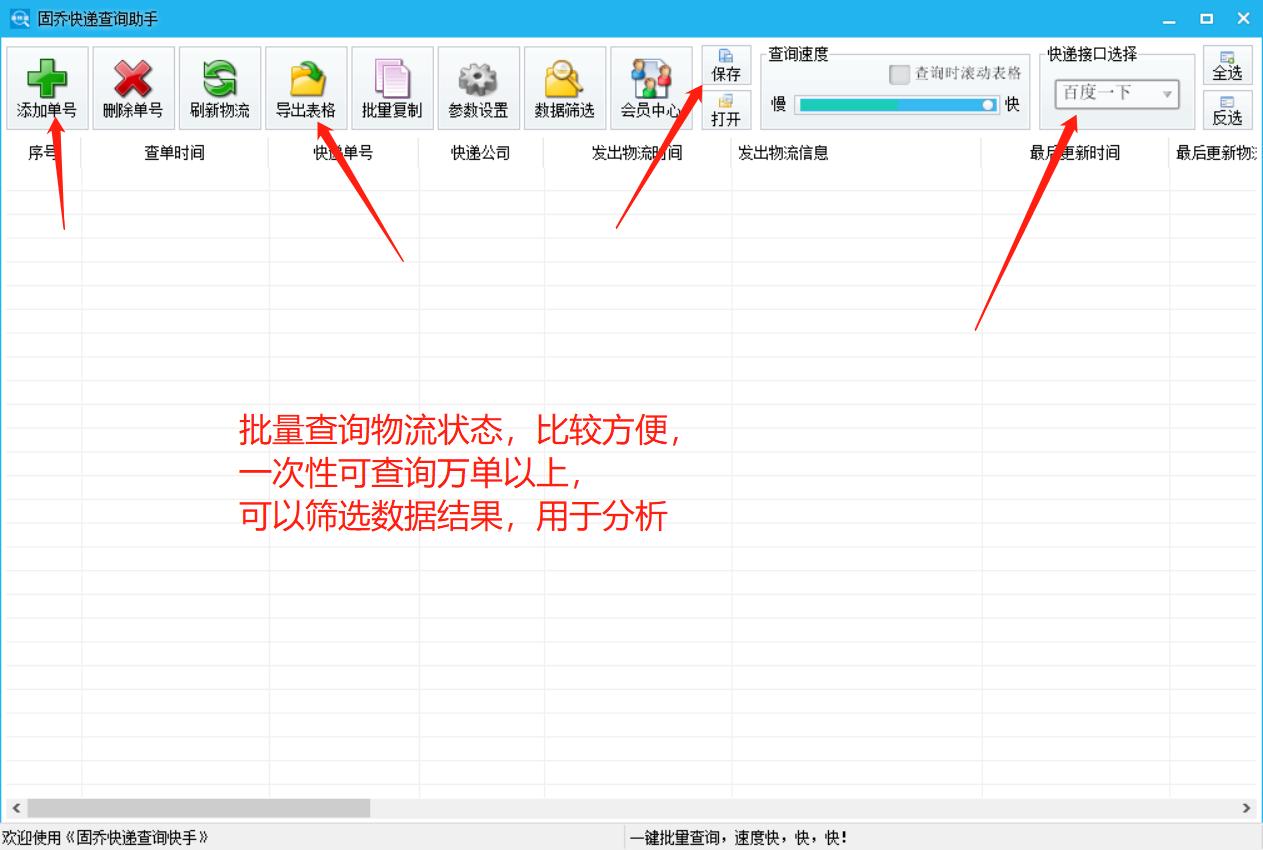Click the 保存 save icon

coord(726,62)
